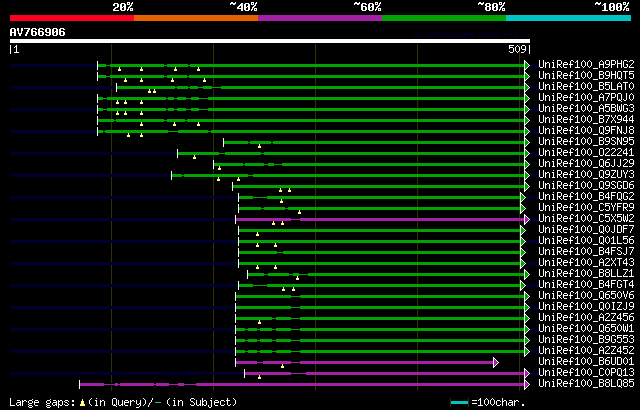Open the UniRef100_B8LLZ1 hit label
The image size is (640, 410).
coord(586,274)
